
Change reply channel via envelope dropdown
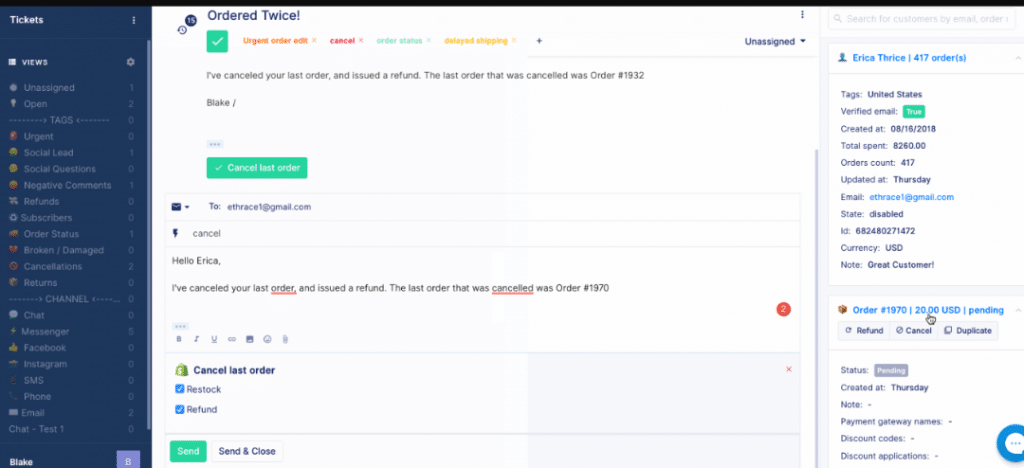[x=180, y=207]
